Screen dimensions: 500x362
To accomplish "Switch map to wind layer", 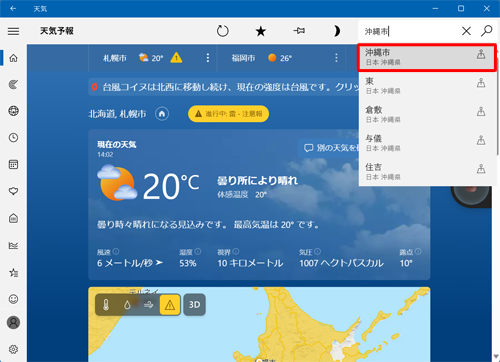I will coord(148,305).
